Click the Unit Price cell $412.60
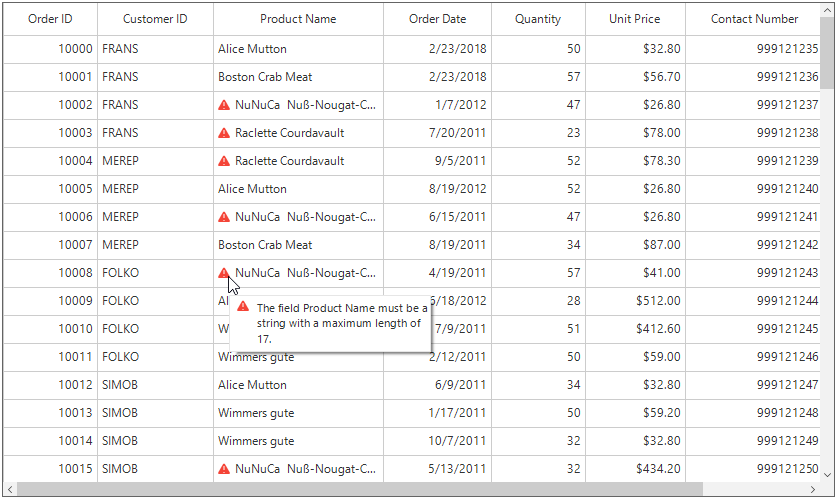Viewport: 835px width, 497px height. [635, 329]
